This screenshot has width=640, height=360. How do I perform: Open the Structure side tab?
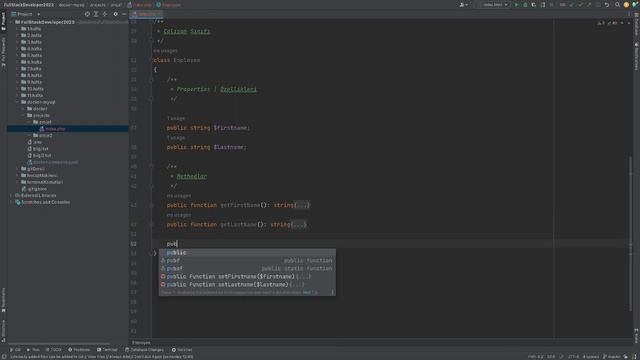(3, 330)
